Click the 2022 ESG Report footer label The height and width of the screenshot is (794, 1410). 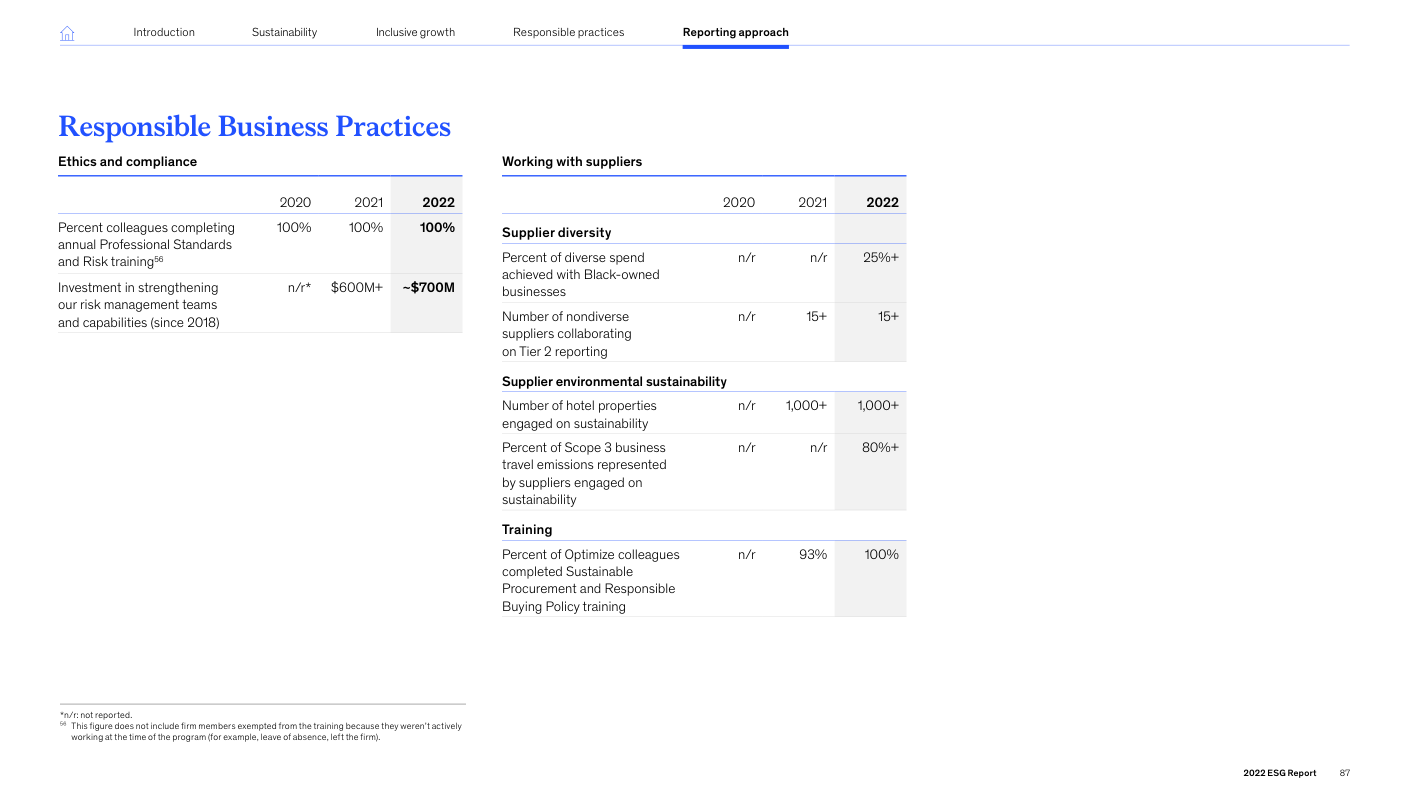click(1279, 773)
